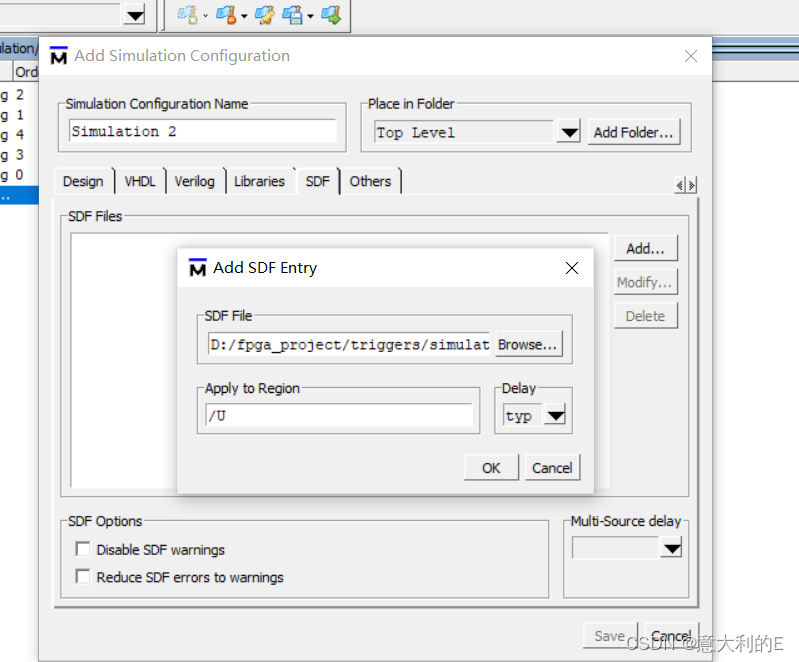Click the toolbar bookmark icon with orange minus
The height and width of the screenshot is (662, 799).
coord(226,15)
